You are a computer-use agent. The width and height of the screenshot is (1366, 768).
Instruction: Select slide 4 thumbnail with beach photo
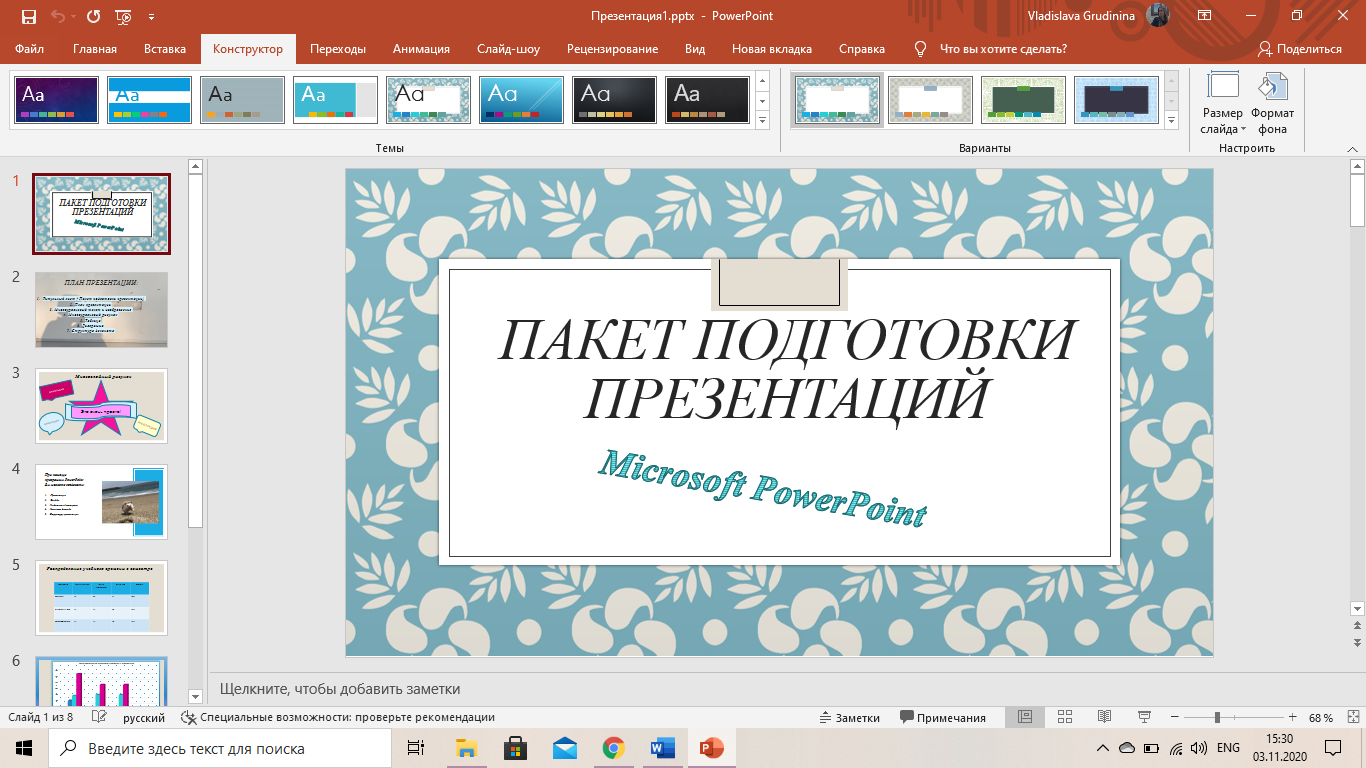coord(101,501)
